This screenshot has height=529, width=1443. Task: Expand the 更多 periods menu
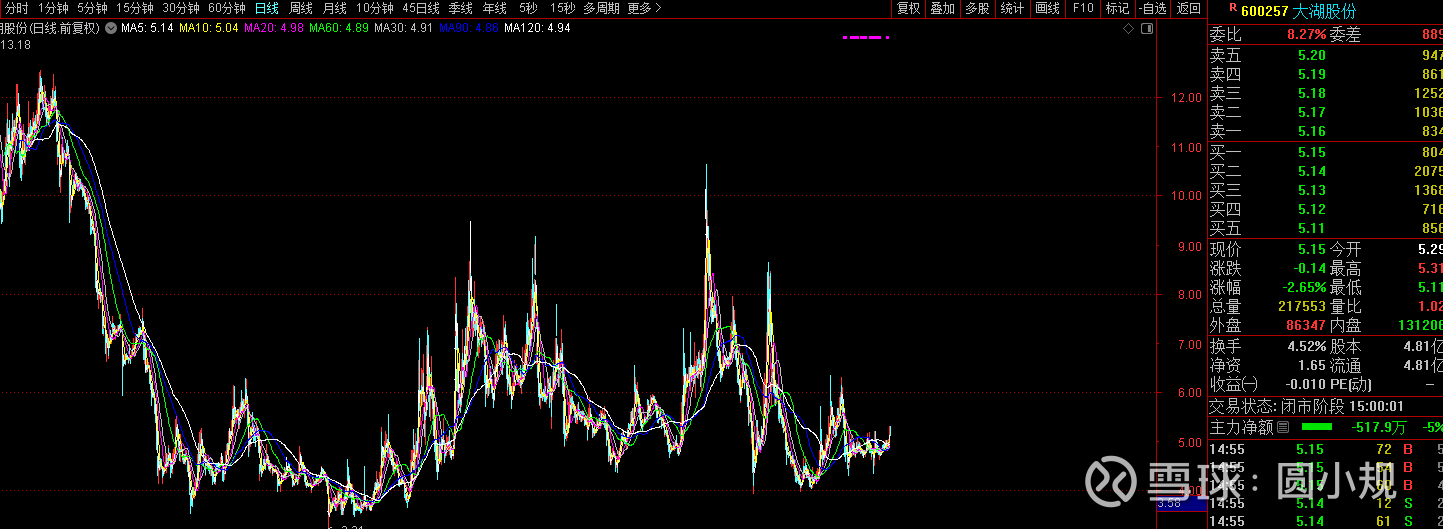click(645, 8)
